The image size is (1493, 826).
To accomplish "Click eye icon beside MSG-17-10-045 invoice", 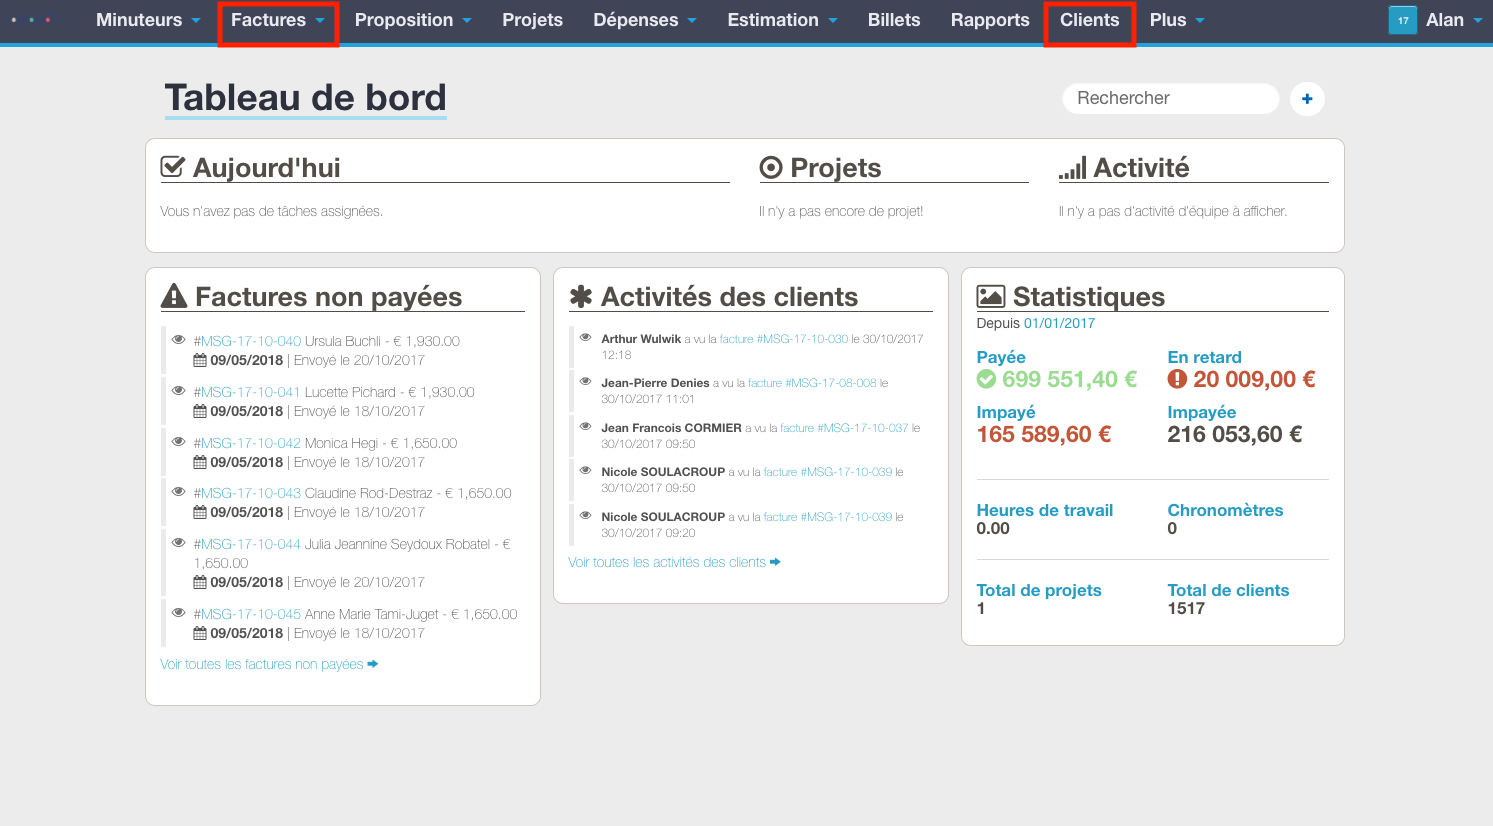I will pyautogui.click(x=178, y=613).
